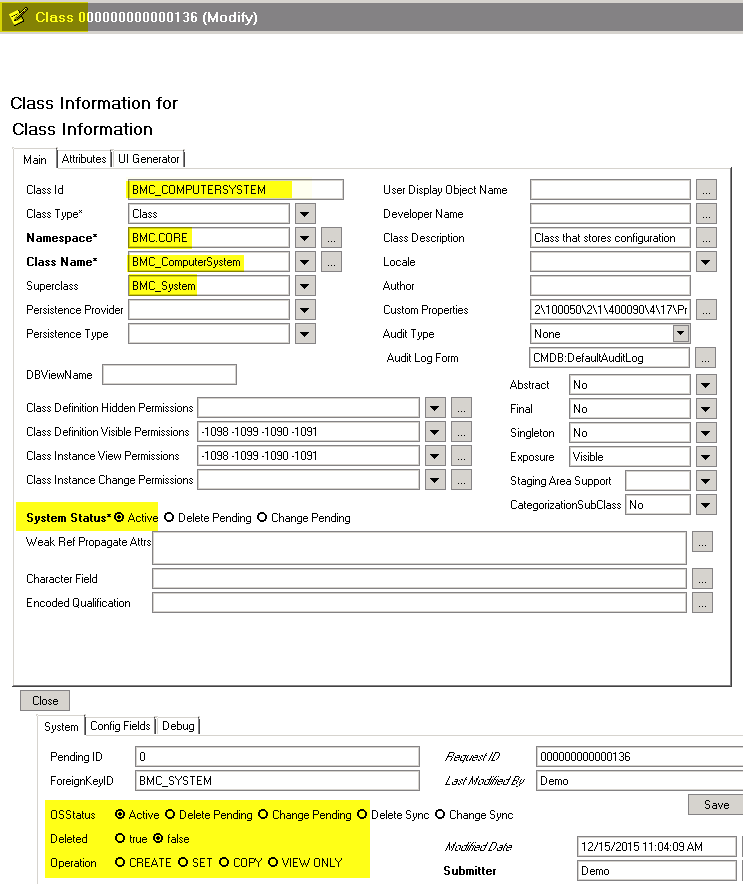Open the Persistence Provider dropdown
This screenshot has height=884, width=743.
(304, 310)
